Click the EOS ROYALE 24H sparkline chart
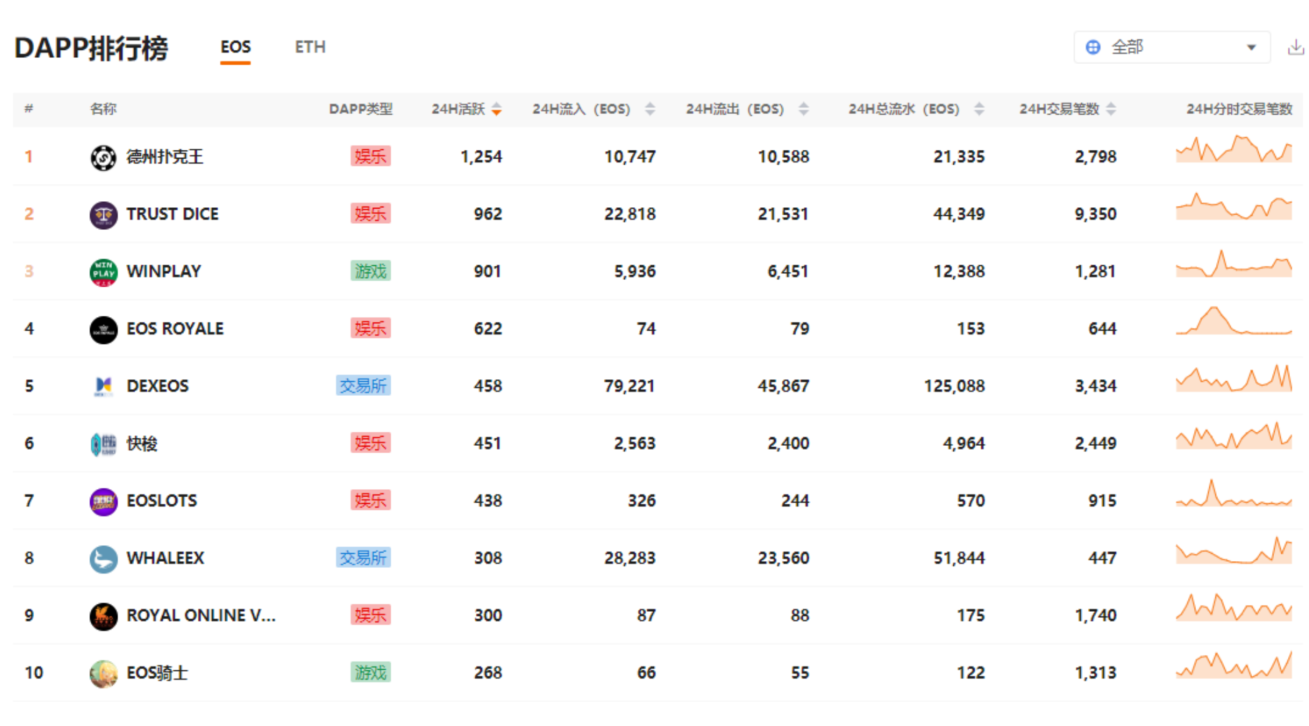The height and width of the screenshot is (726, 1309). 1234,321
